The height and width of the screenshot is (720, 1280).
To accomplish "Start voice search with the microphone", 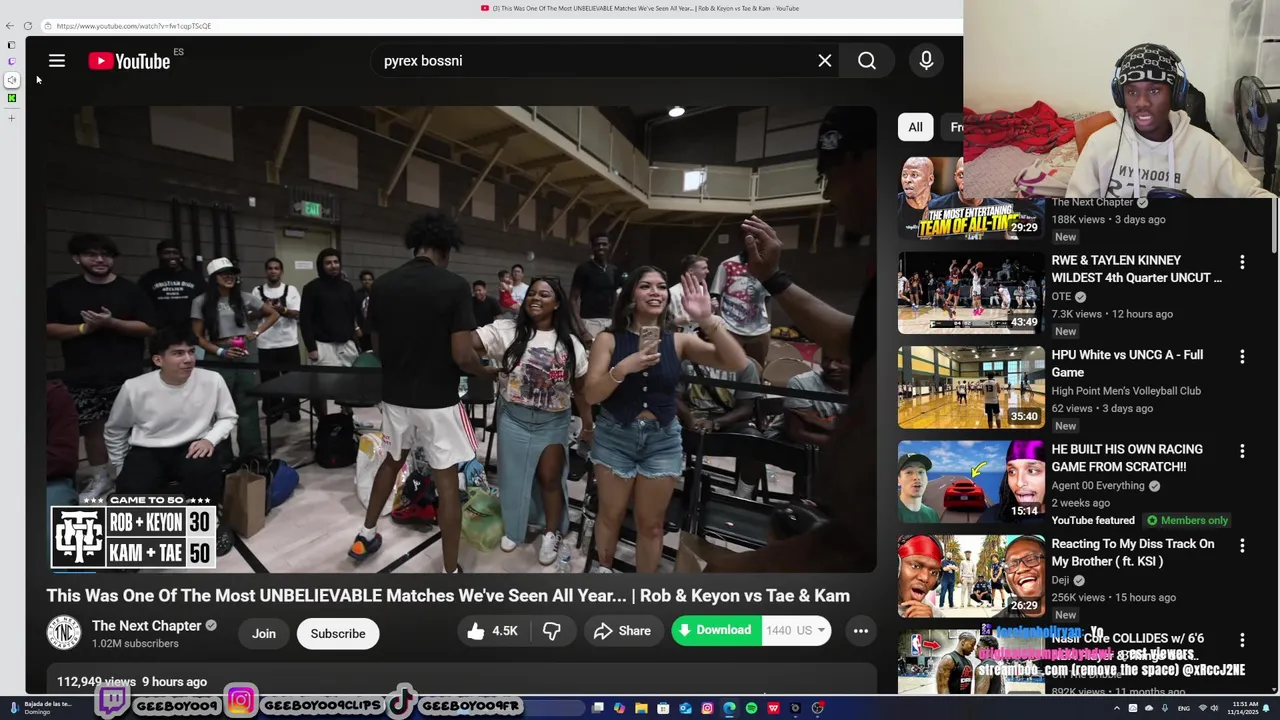I will [926, 61].
